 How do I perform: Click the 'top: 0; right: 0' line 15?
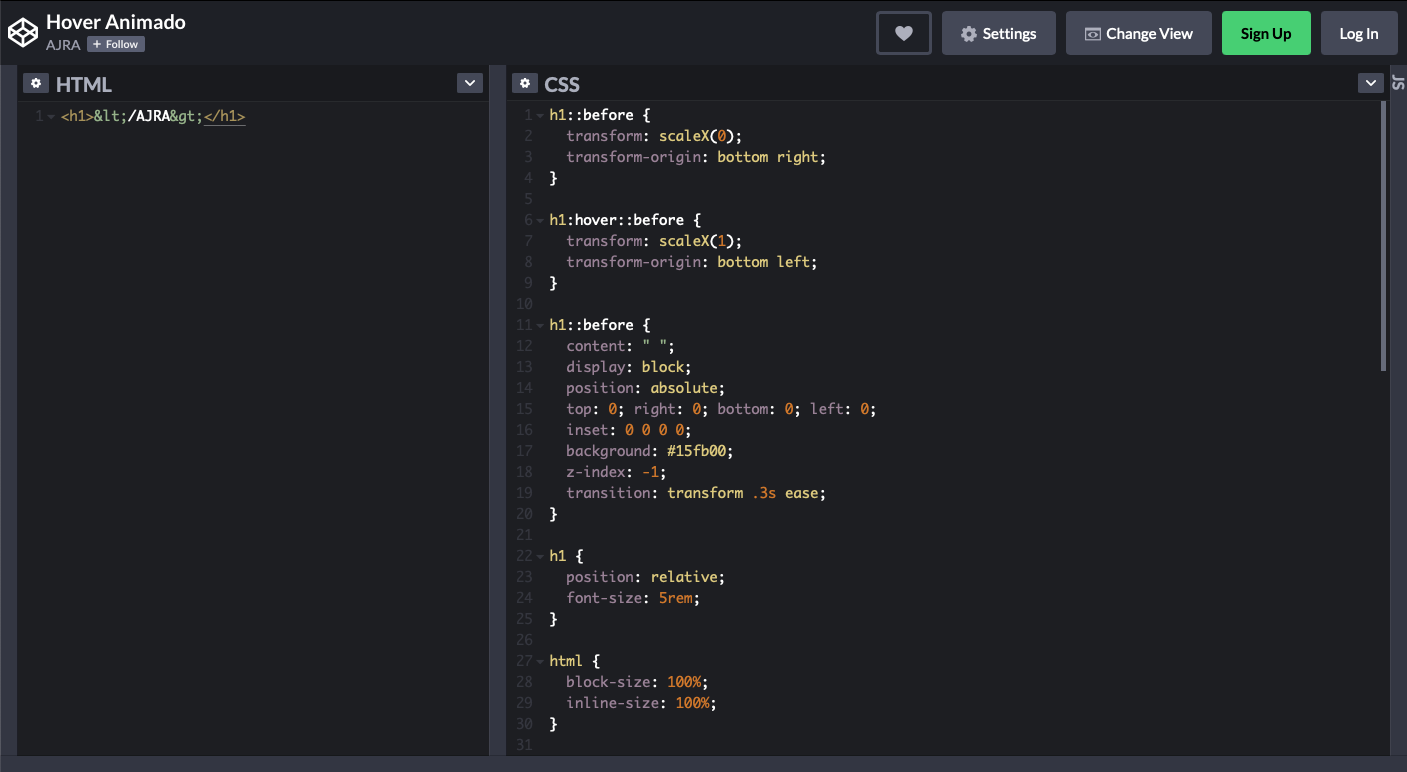(x=721, y=409)
